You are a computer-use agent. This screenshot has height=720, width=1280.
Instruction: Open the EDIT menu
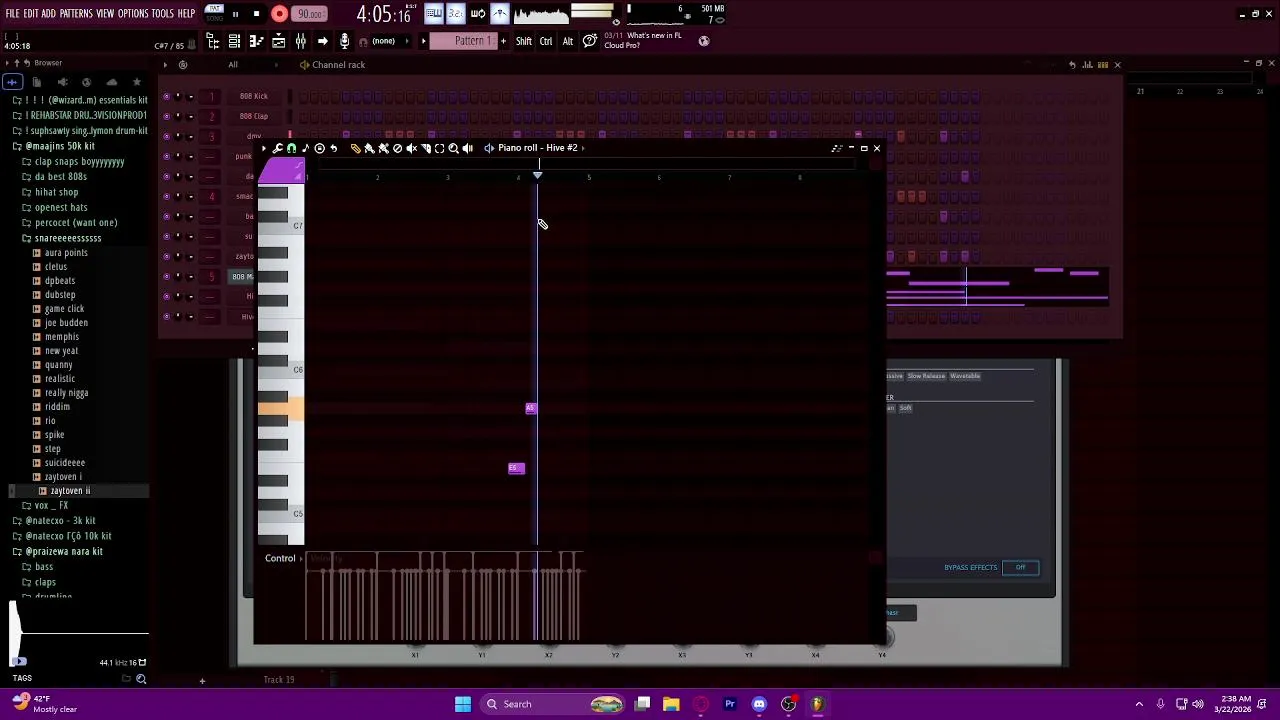pos(31,14)
